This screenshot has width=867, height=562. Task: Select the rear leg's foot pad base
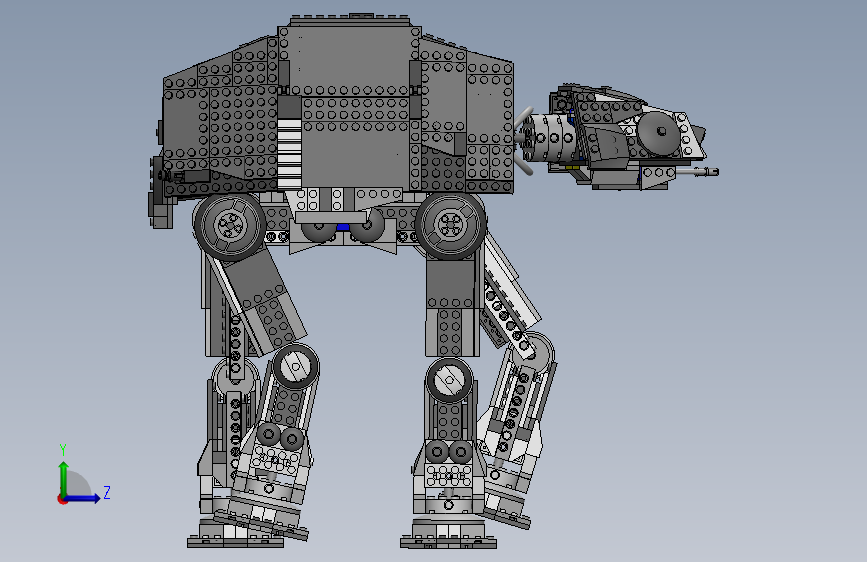[235, 543]
